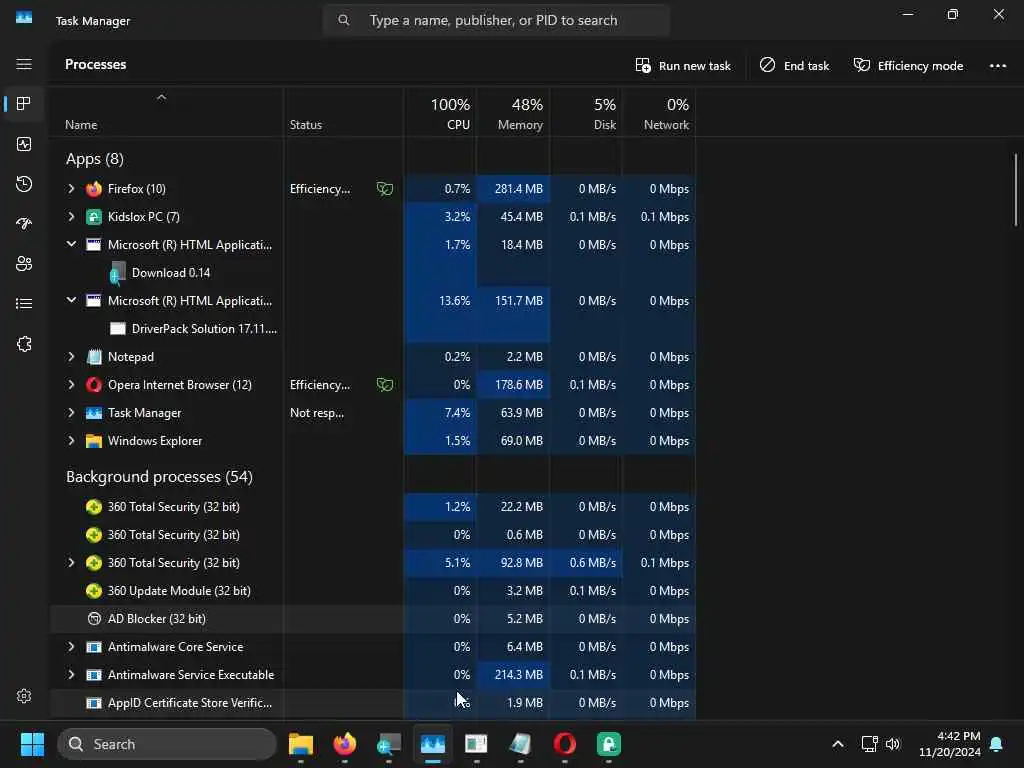Expand Opera Internet Browser (12) group
Viewport: 1024px width, 768px height.
pyautogui.click(x=71, y=385)
